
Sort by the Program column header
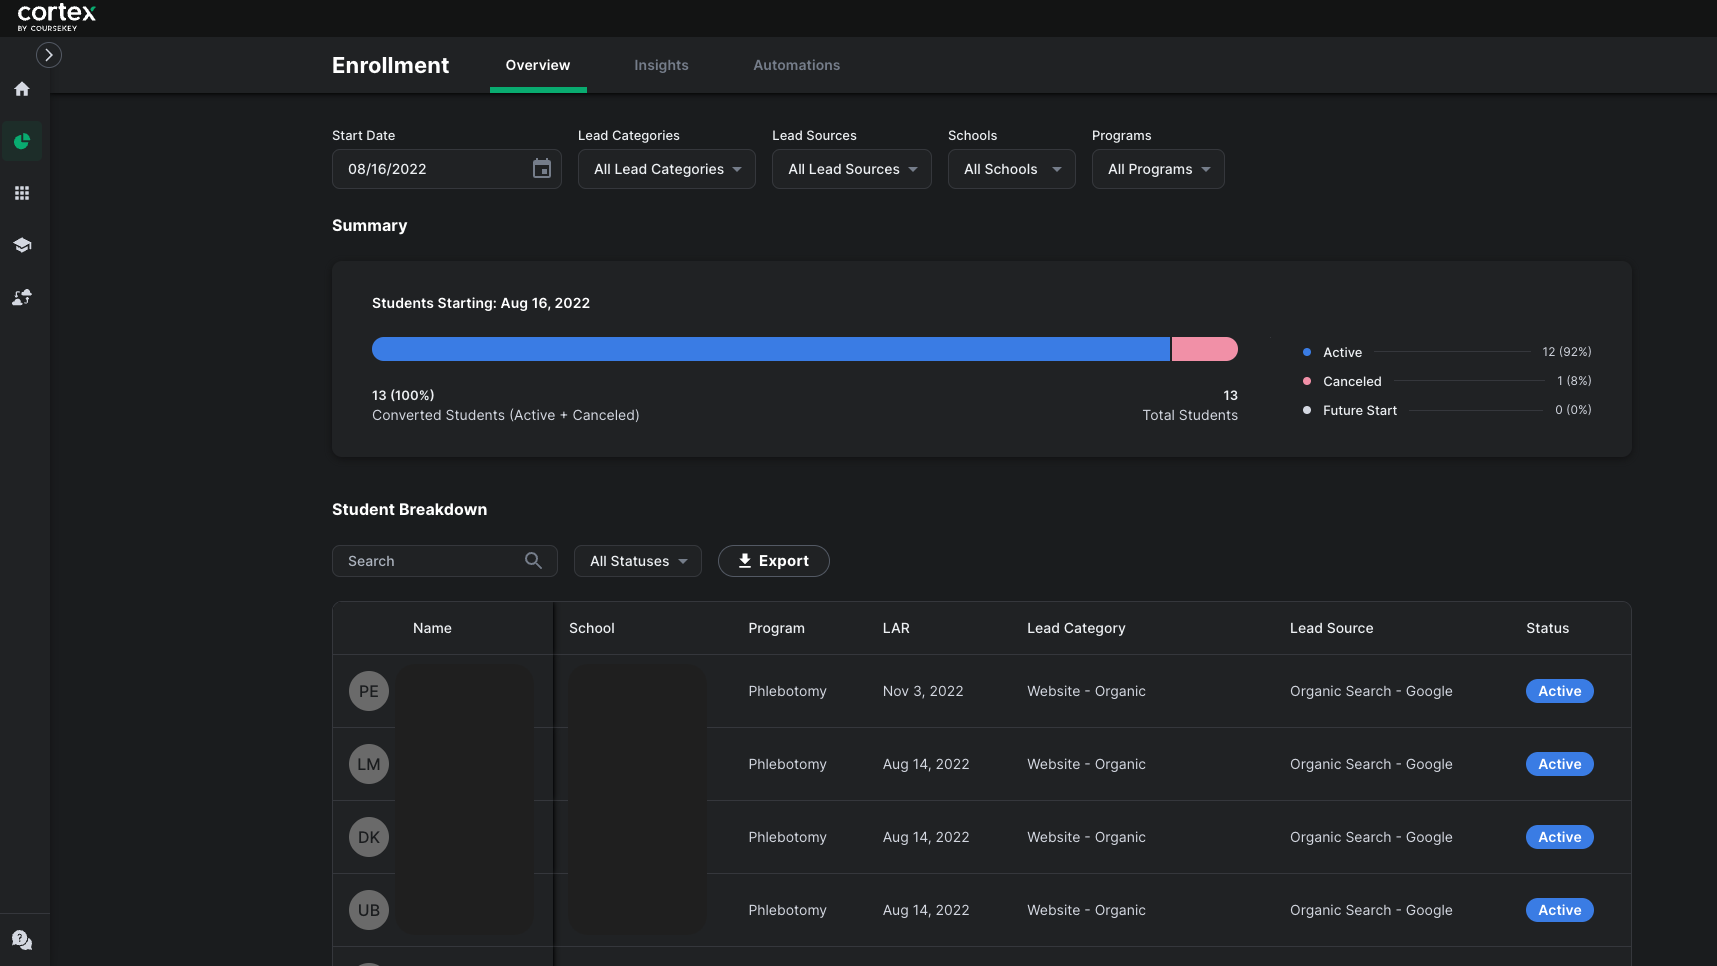[x=776, y=628]
